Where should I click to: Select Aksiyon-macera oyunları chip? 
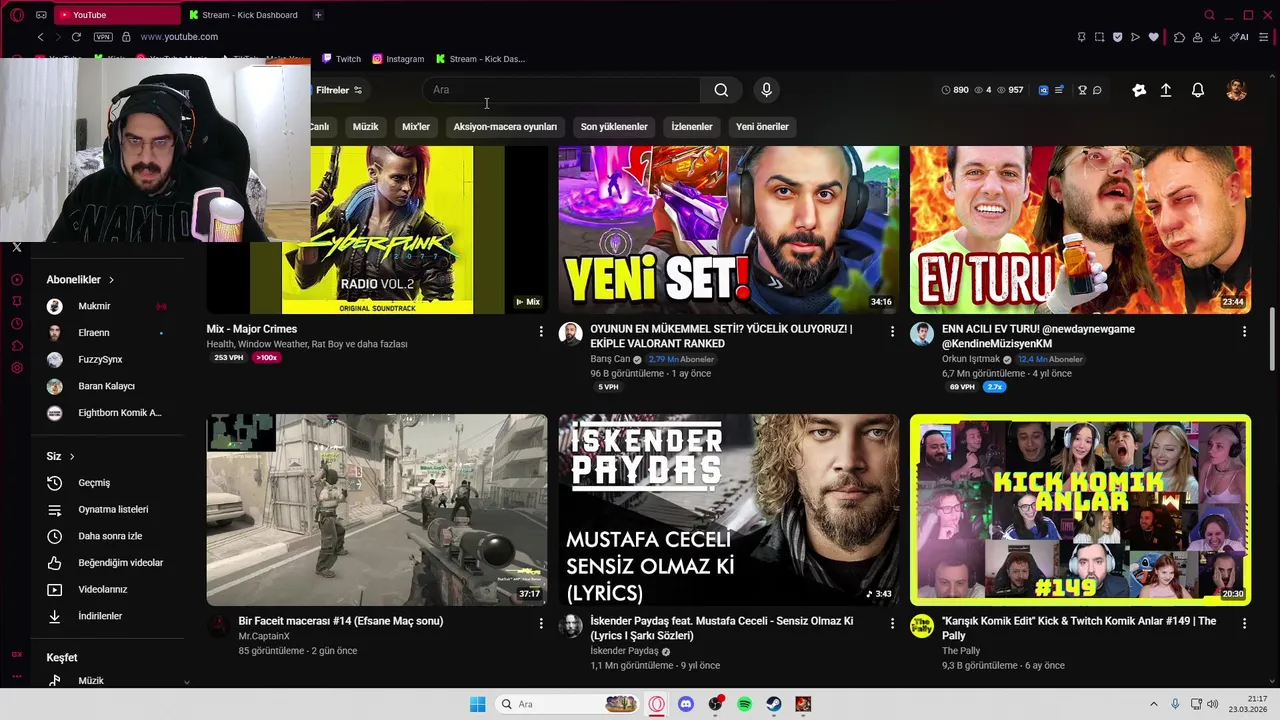click(x=505, y=127)
